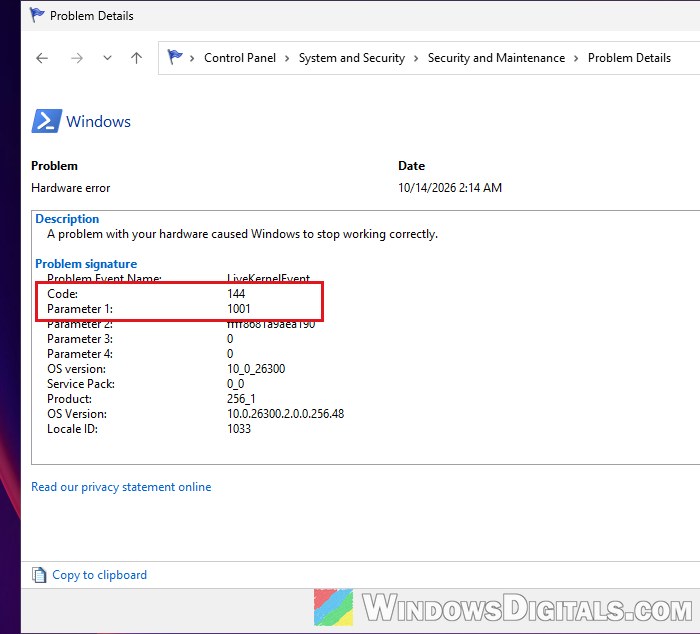This screenshot has height=634, width=700.
Task: Expand the chevron after Control Panel
Action: [287, 58]
